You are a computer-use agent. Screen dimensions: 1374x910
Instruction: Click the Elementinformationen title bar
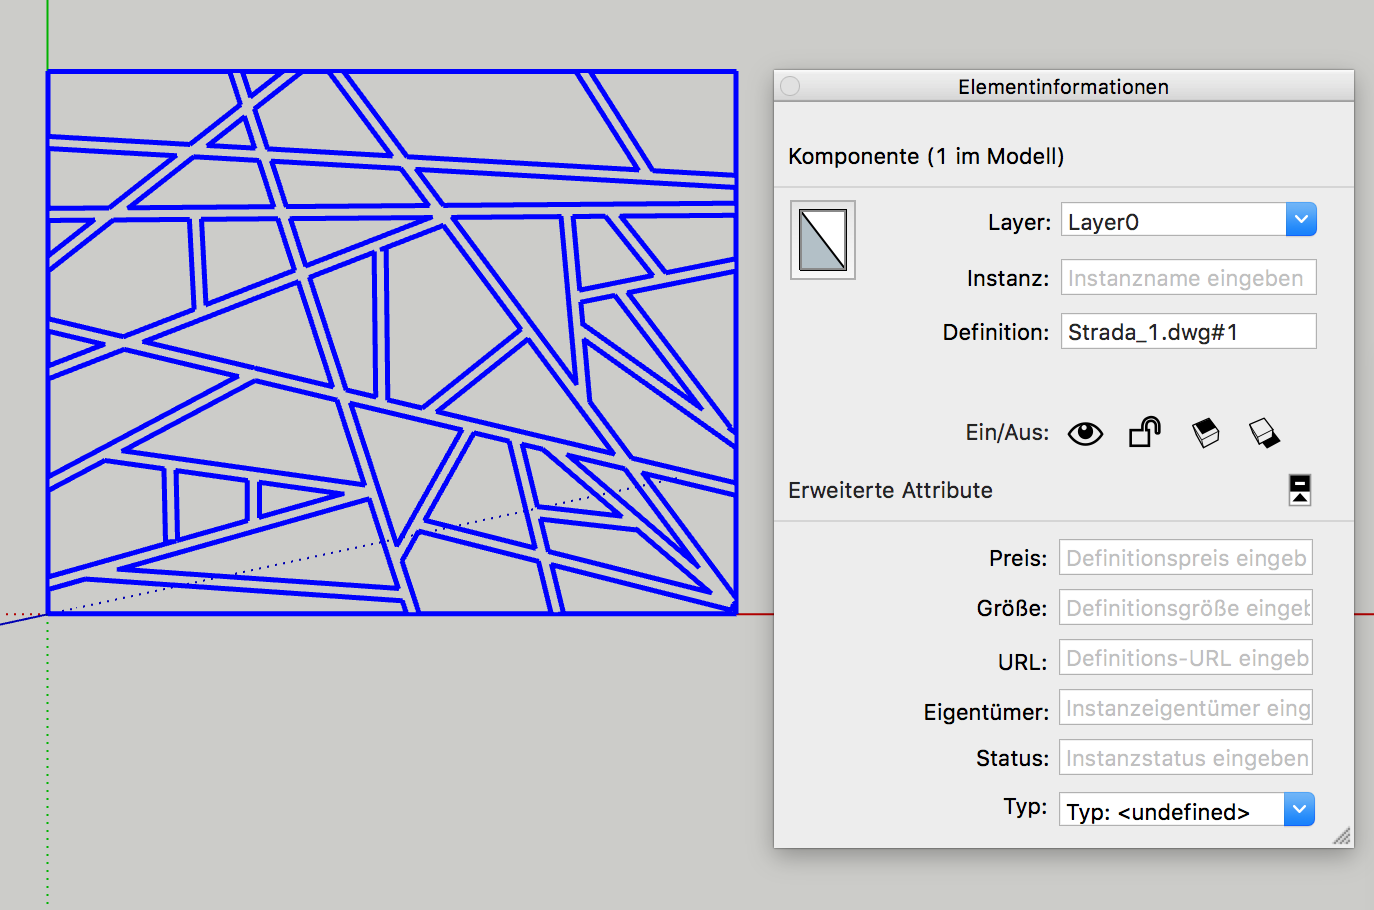(x=1063, y=87)
